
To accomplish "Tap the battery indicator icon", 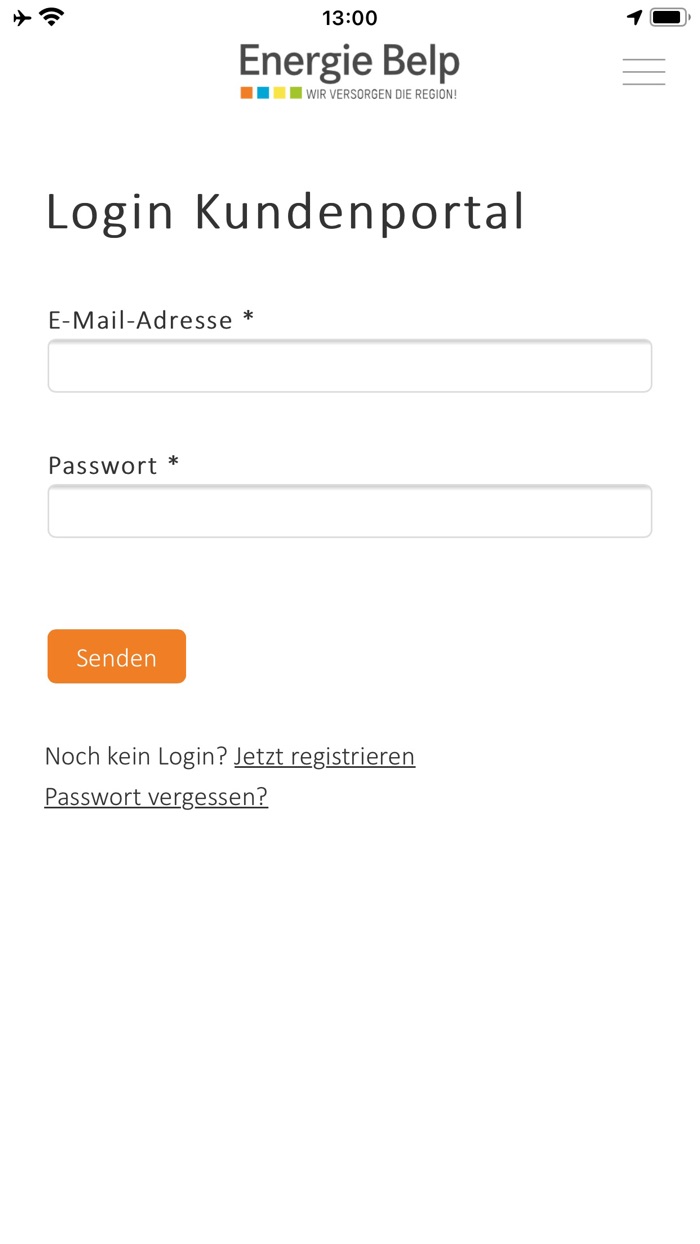I will pos(666,15).
